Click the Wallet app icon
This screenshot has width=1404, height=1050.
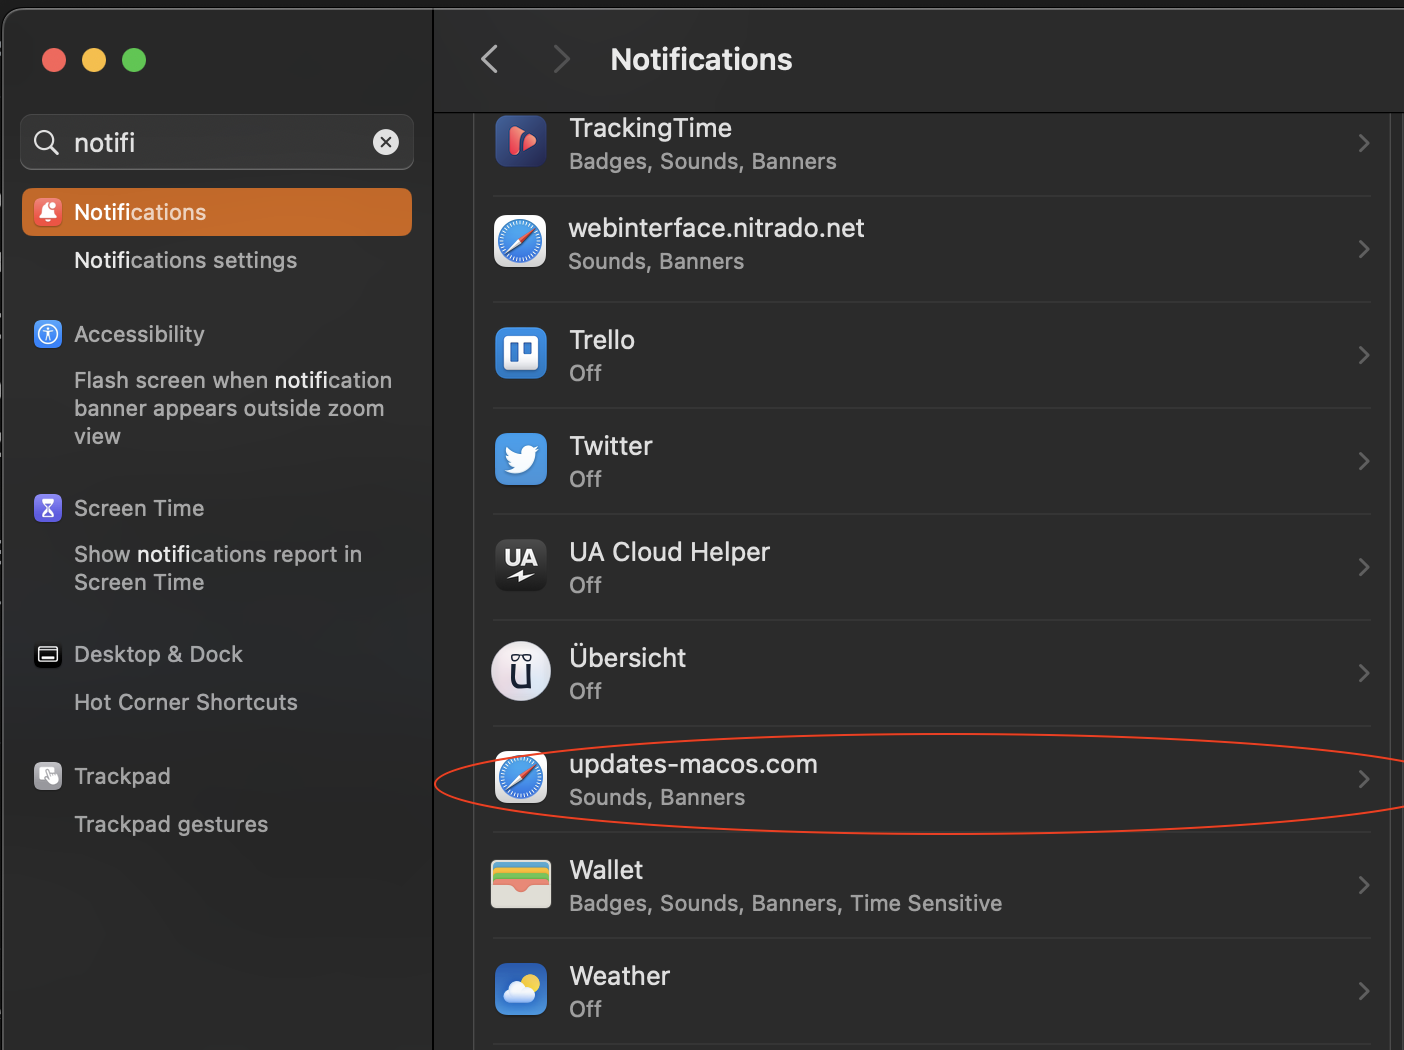click(521, 884)
